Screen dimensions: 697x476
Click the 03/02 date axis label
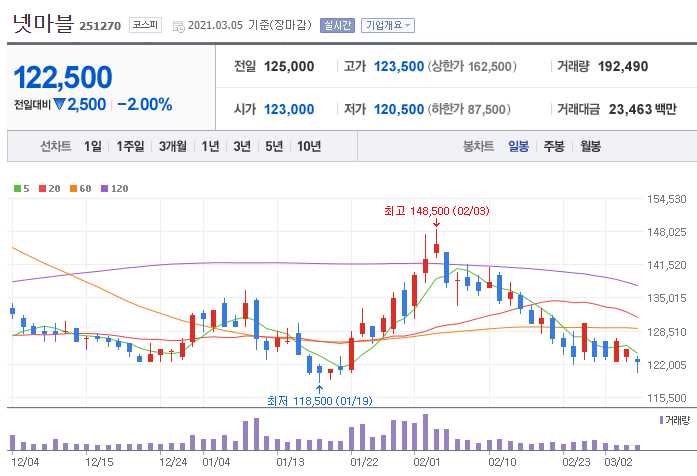(x=618, y=462)
